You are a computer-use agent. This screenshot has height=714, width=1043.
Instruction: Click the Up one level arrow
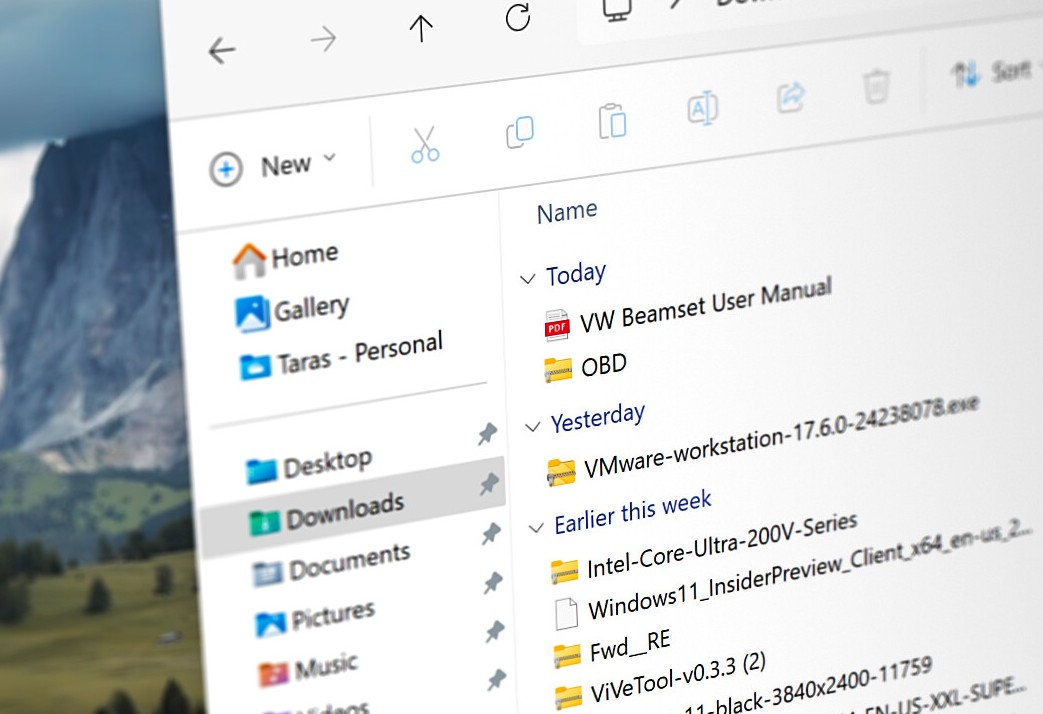point(421,30)
